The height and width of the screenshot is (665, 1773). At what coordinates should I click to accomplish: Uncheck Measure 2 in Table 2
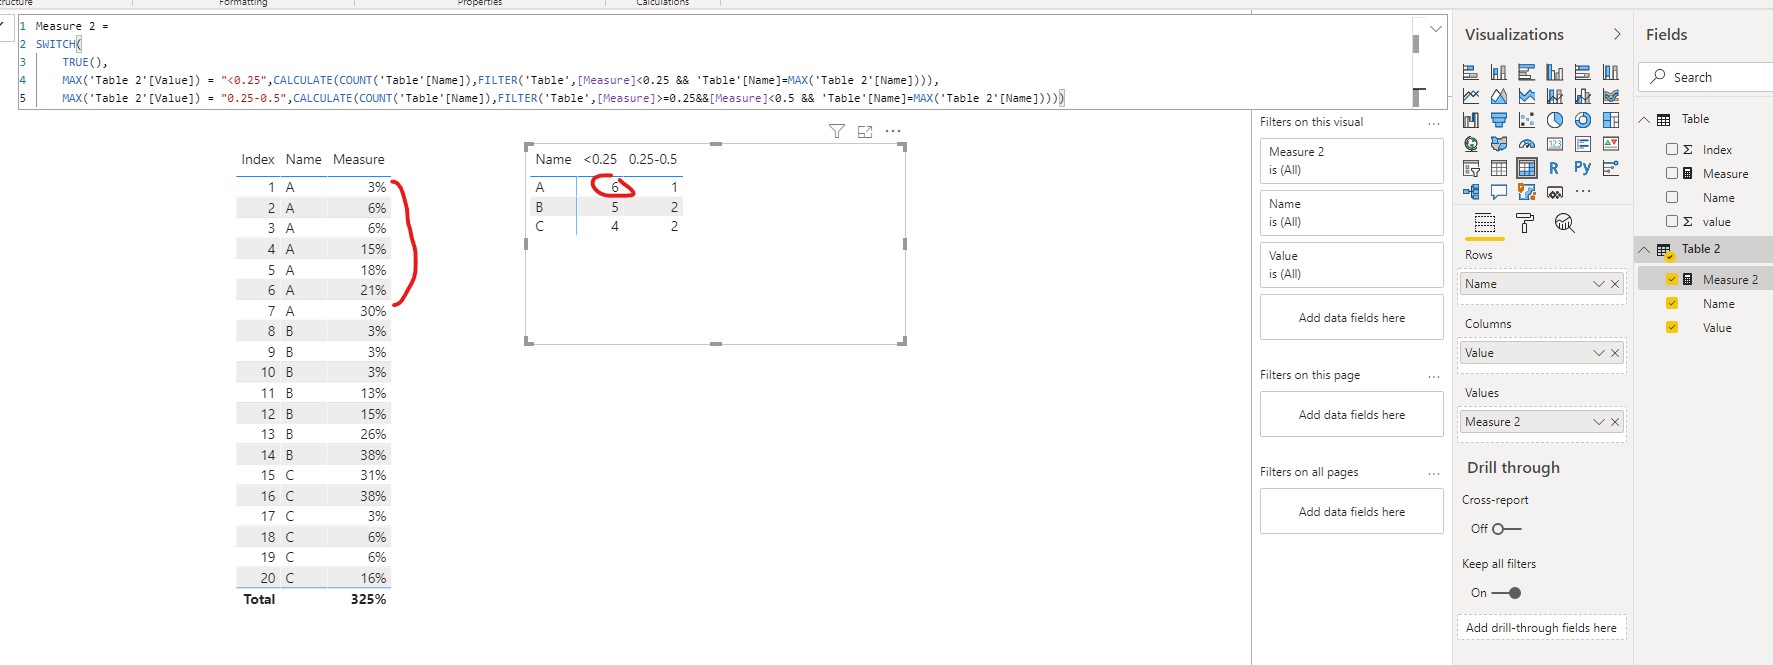1671,279
